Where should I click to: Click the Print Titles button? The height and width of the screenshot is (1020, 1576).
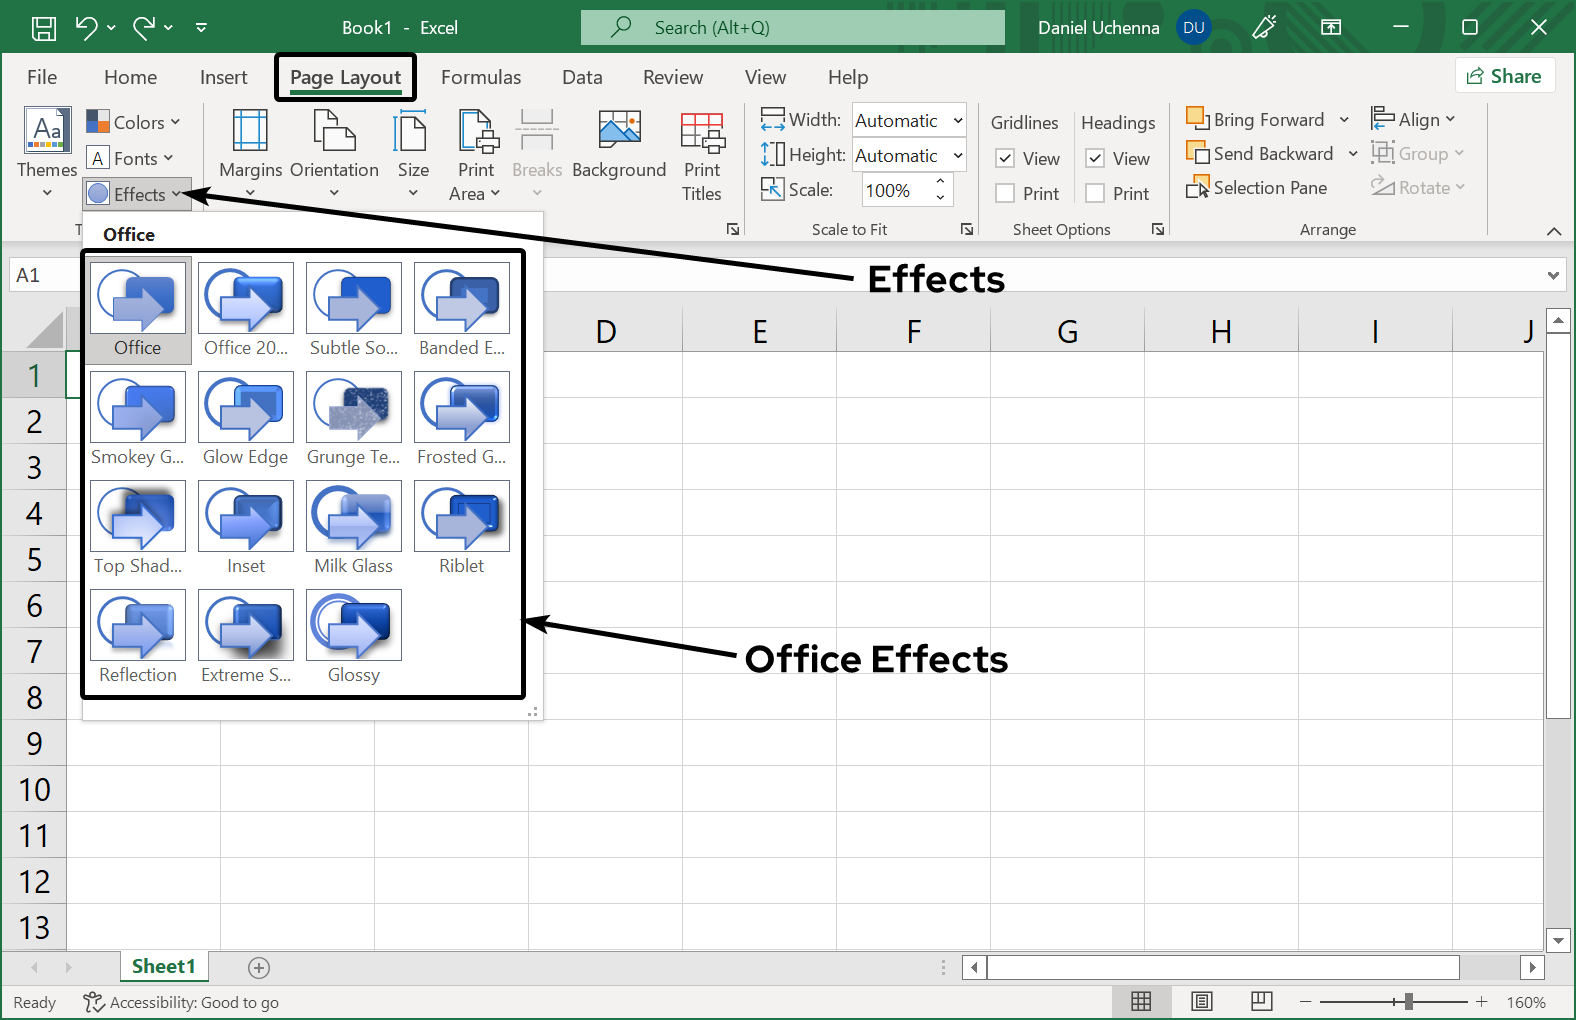(x=702, y=154)
